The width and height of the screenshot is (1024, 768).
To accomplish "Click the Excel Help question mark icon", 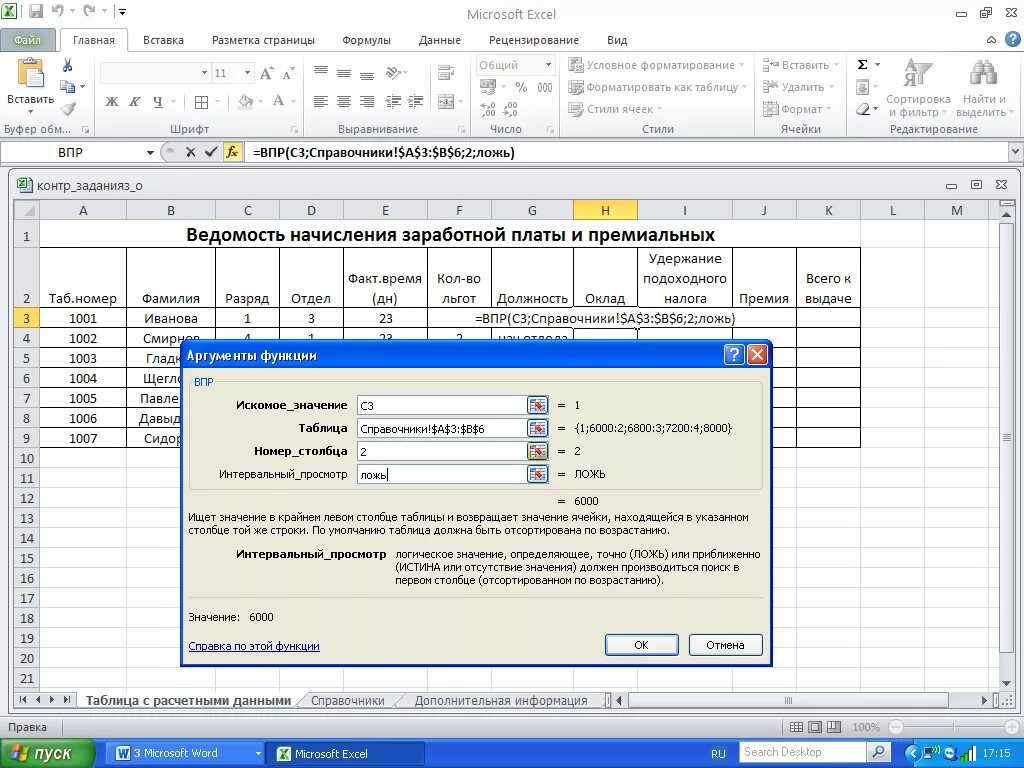I will [x=1012, y=39].
